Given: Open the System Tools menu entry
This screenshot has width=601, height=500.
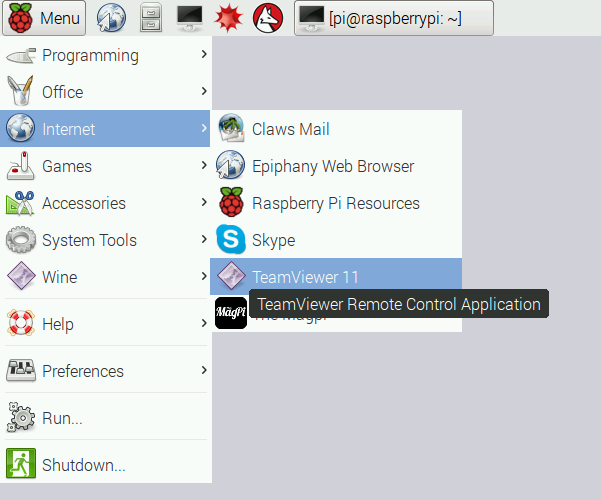Looking at the screenshot, I should point(105,240).
